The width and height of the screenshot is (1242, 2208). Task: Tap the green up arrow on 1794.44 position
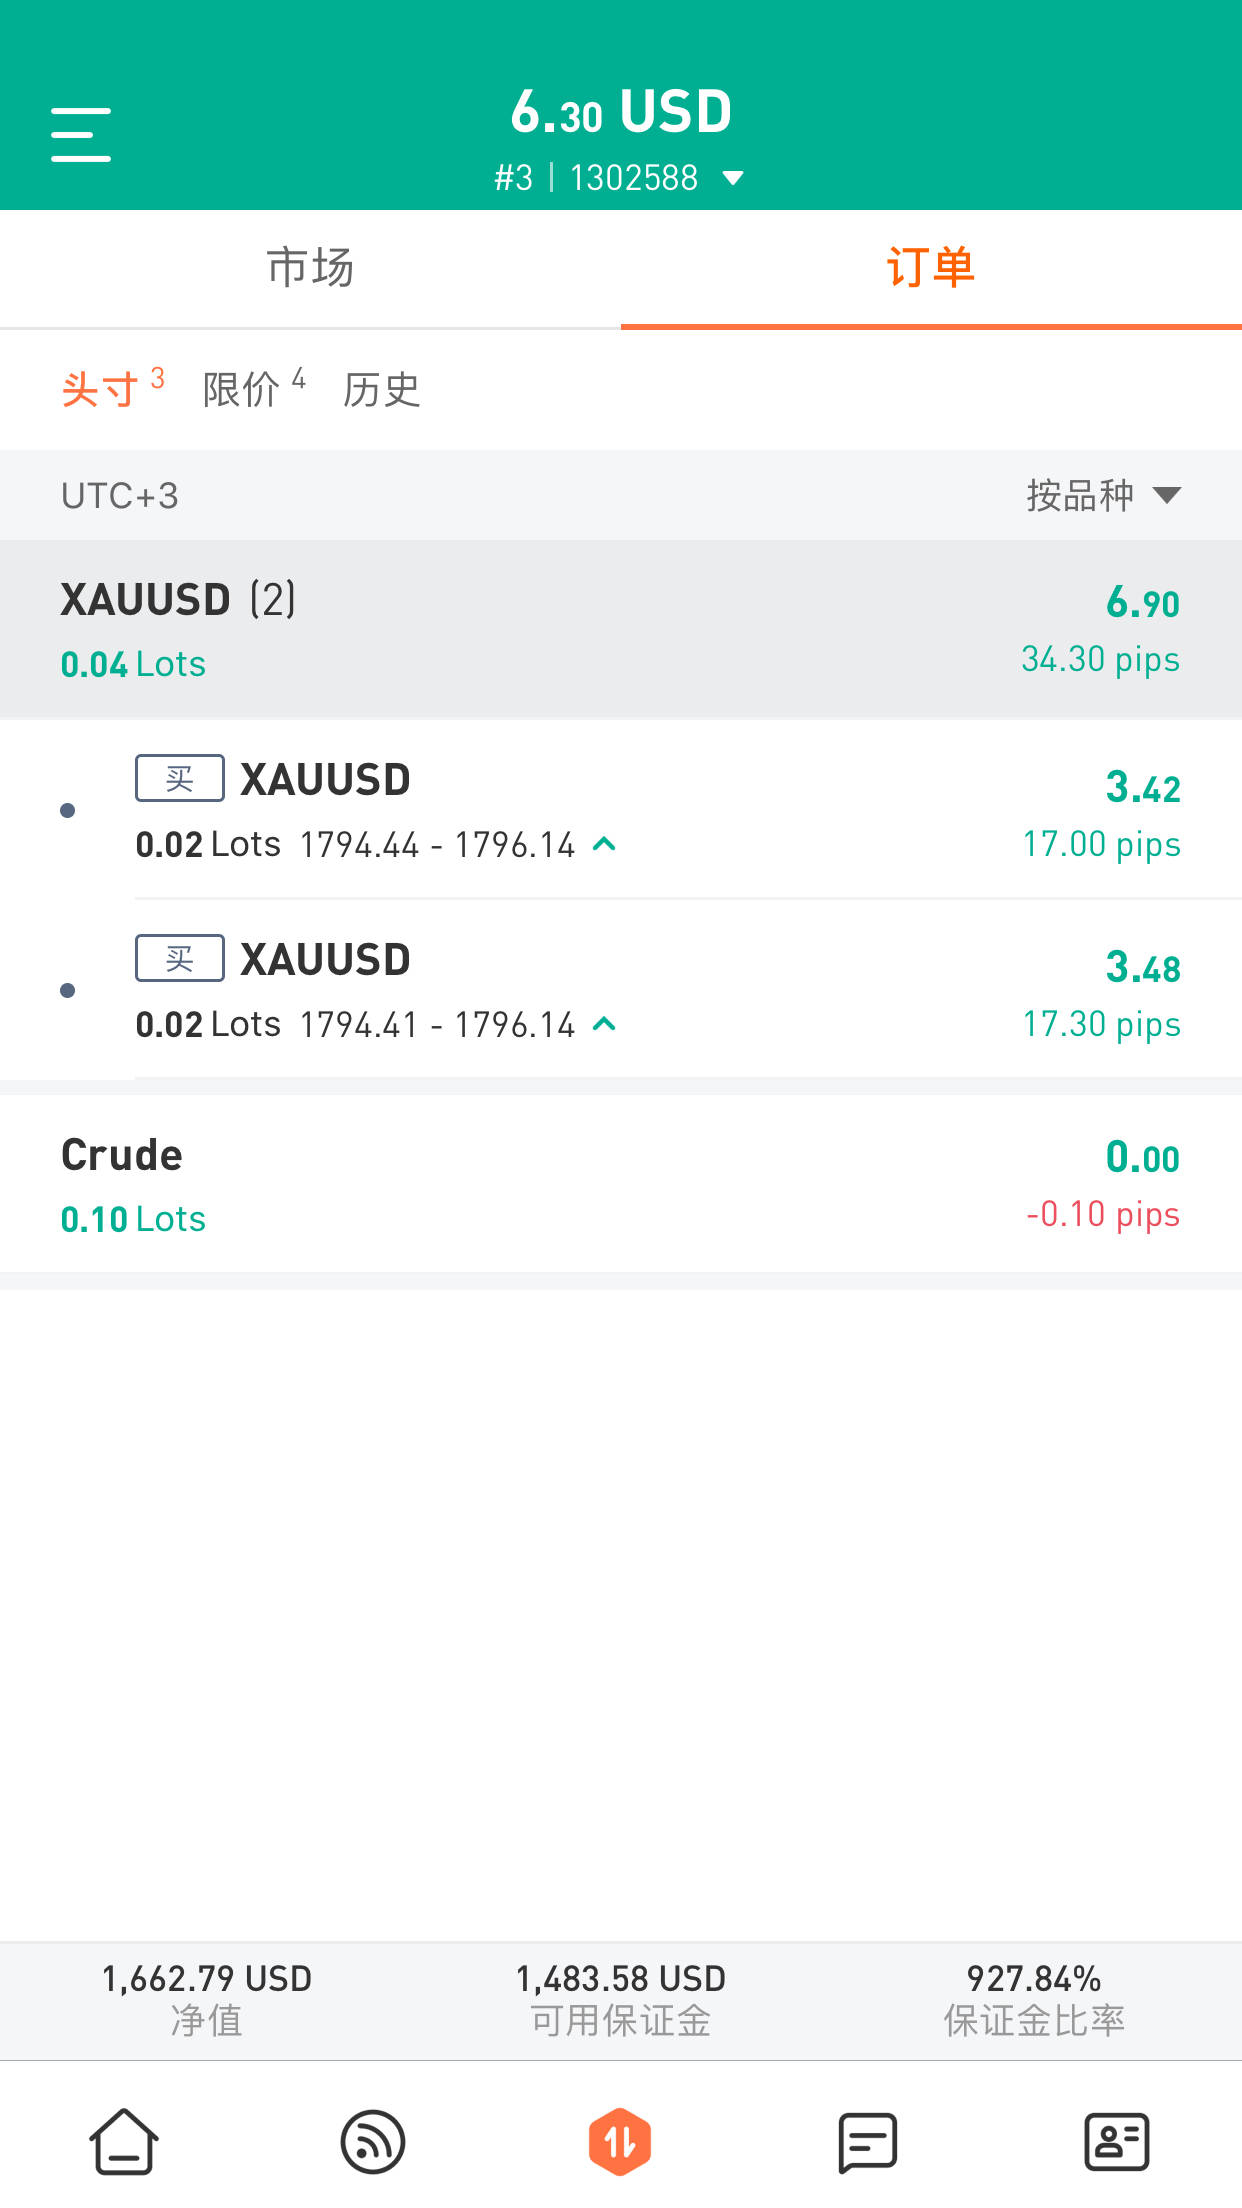tap(604, 844)
